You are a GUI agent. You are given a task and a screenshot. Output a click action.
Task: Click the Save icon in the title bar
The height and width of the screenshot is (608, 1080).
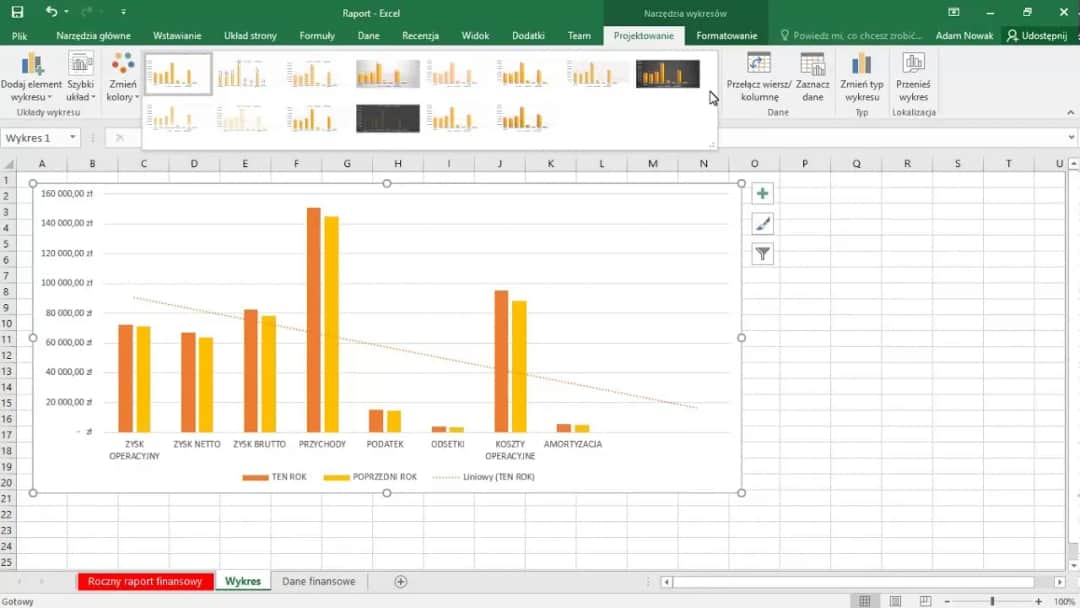[x=17, y=12]
